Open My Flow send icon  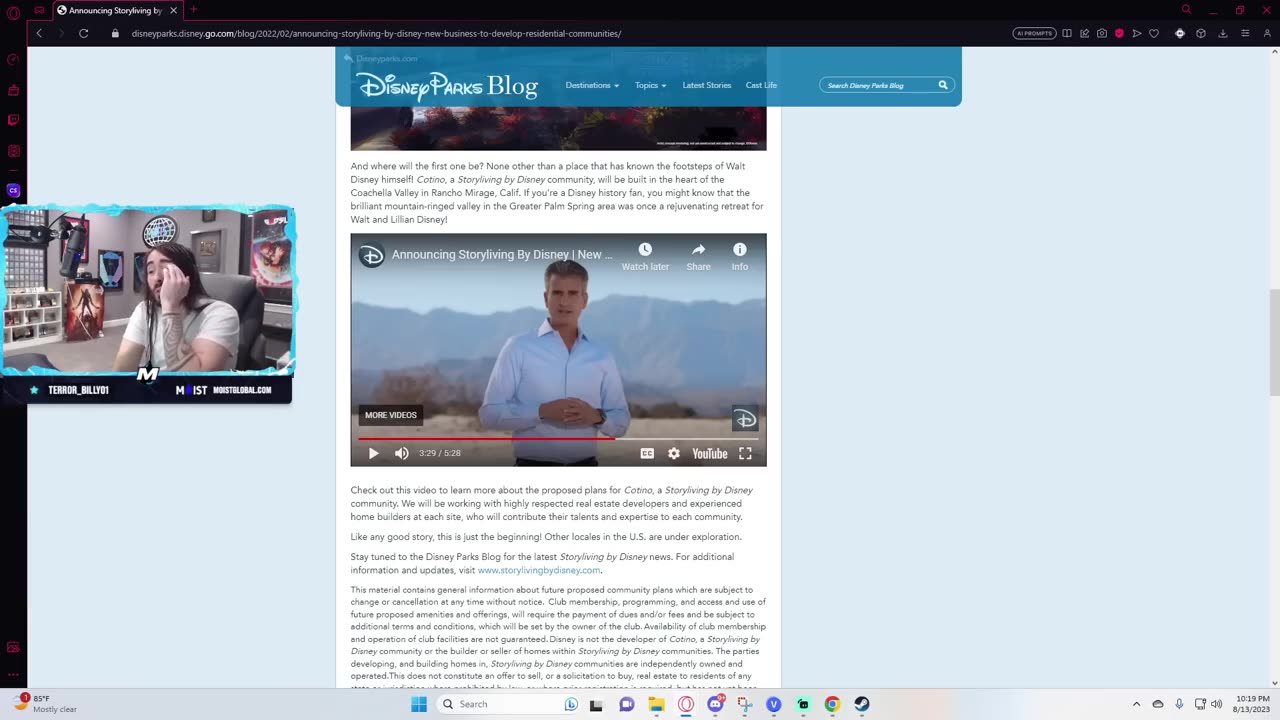(1136, 33)
